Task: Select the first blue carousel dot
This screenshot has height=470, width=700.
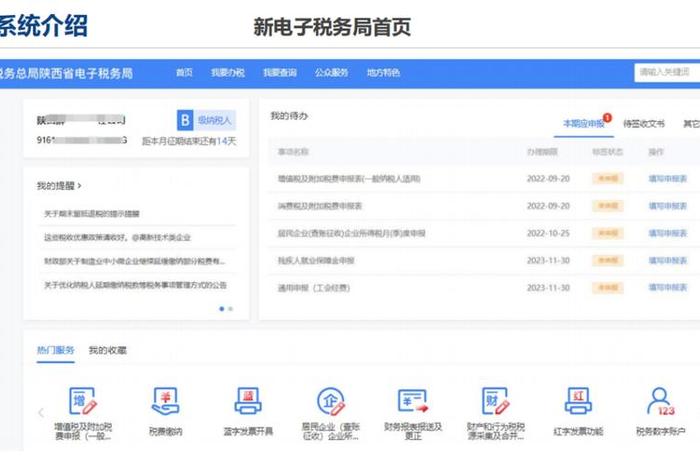Action: tap(222, 309)
